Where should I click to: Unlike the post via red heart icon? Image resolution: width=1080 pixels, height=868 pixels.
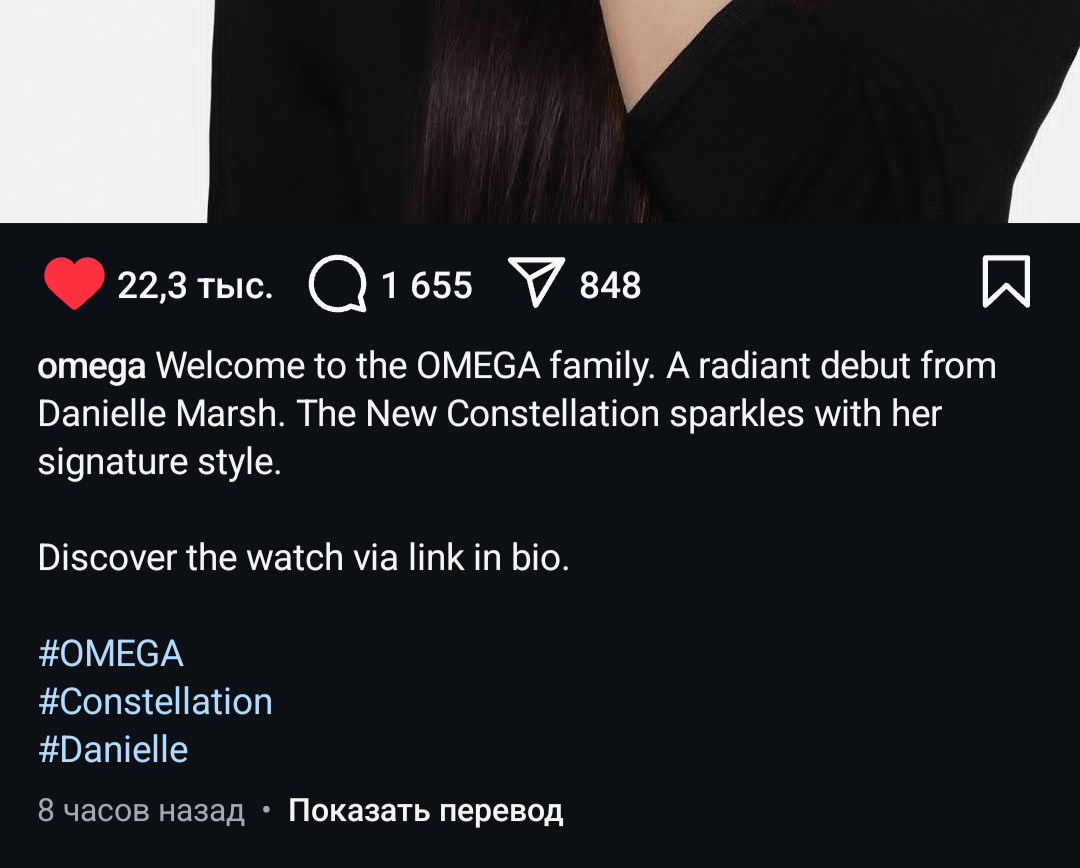point(74,283)
